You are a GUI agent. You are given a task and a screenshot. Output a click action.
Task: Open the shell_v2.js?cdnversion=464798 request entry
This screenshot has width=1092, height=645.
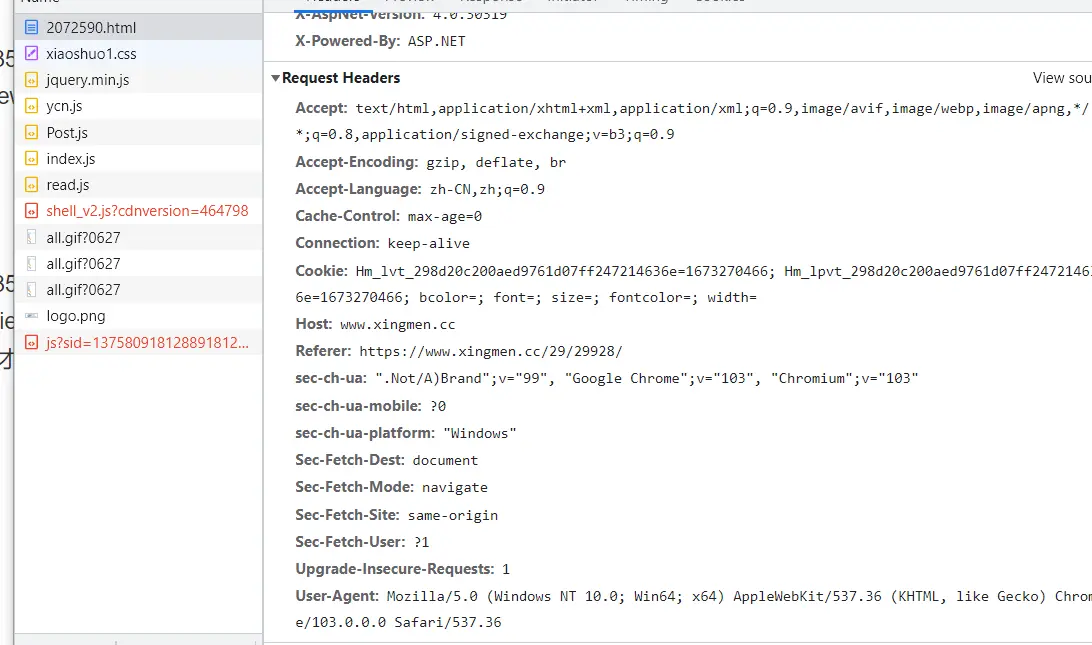[147, 211]
